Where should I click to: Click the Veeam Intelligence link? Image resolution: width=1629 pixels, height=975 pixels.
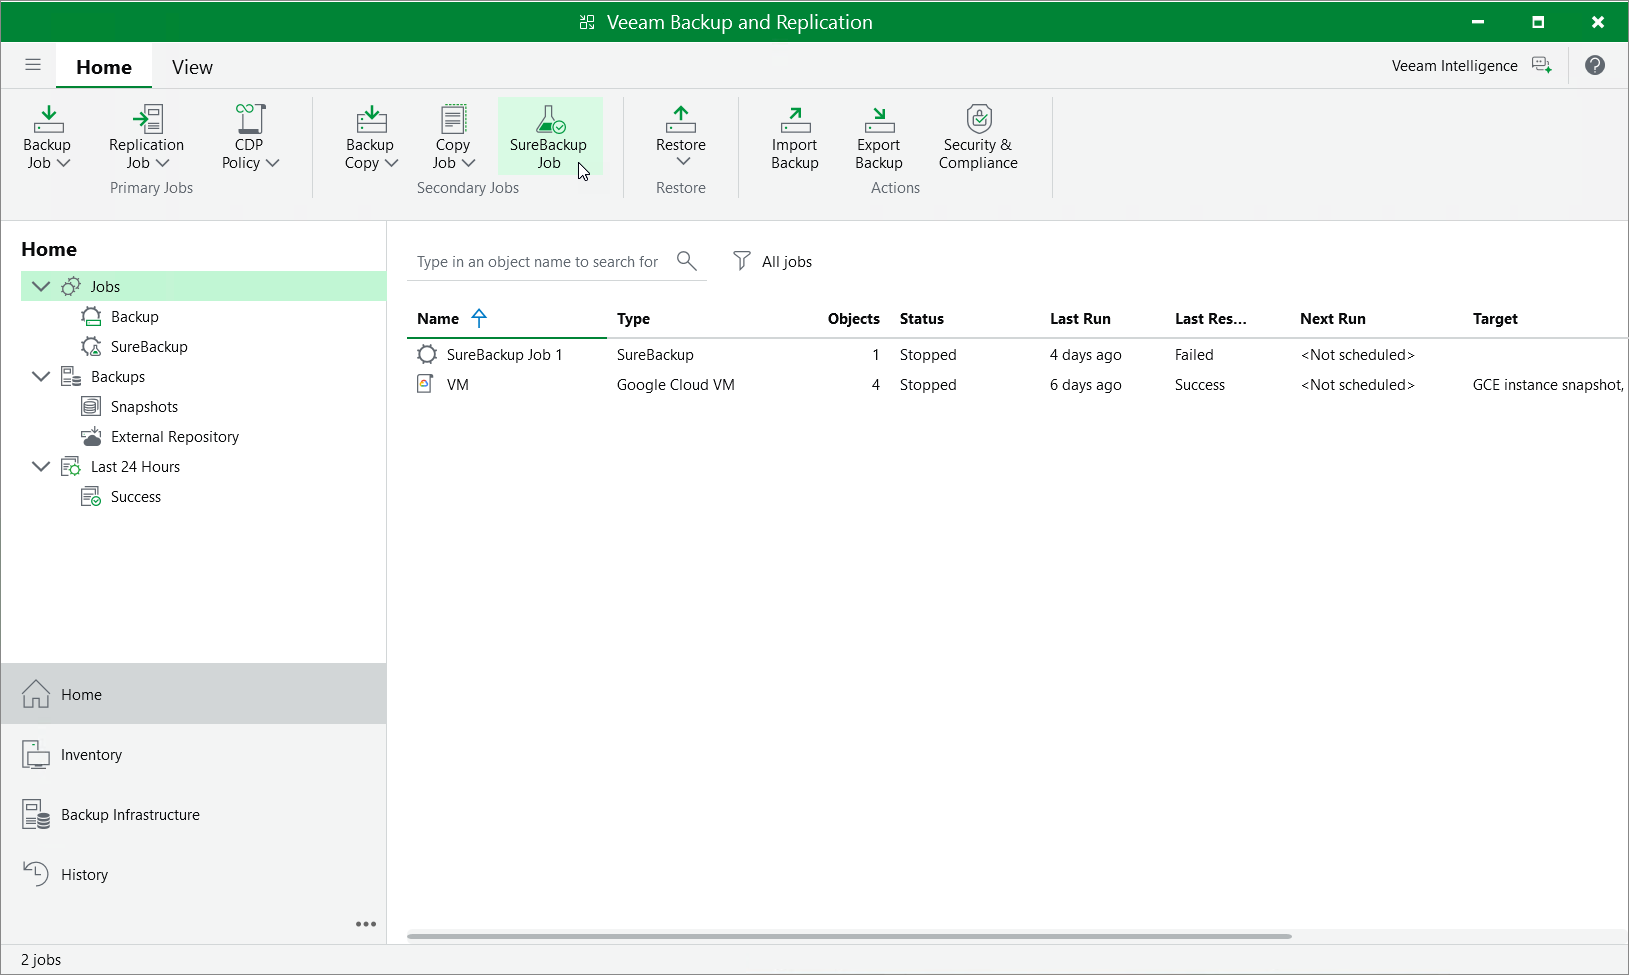1452,66
